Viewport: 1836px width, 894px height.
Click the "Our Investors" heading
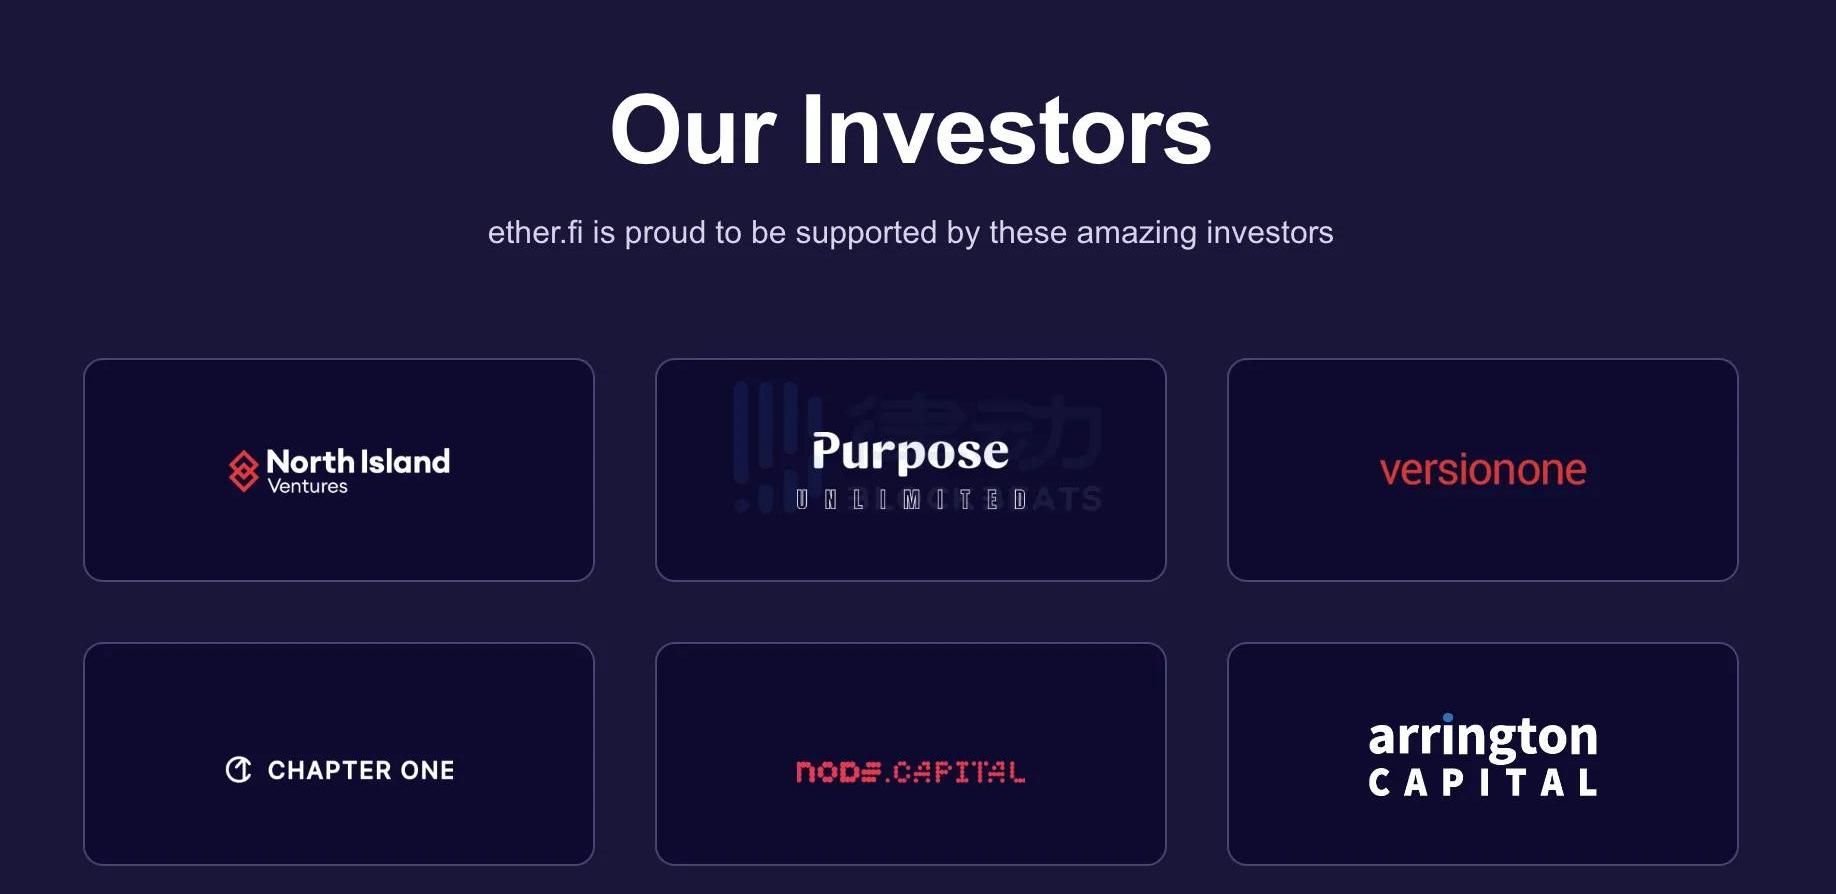910,130
